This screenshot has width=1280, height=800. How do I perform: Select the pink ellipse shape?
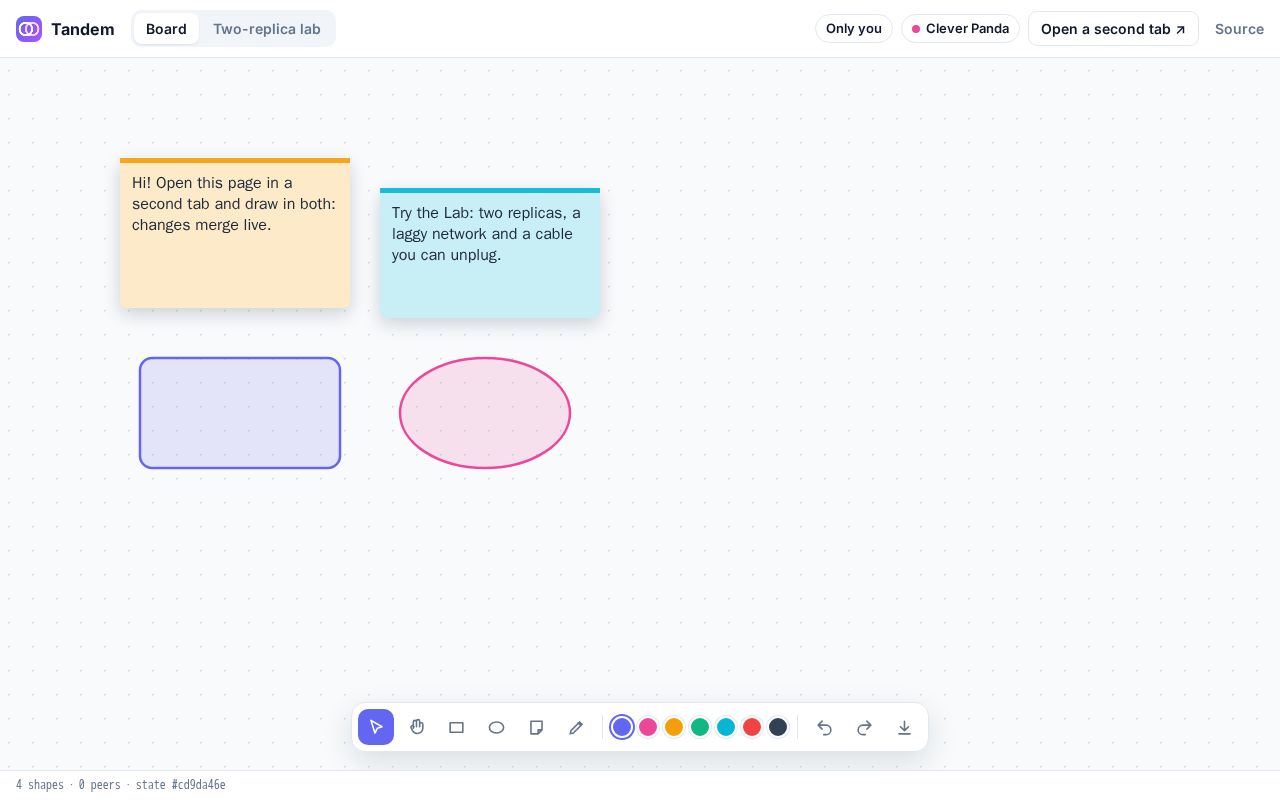[485, 413]
